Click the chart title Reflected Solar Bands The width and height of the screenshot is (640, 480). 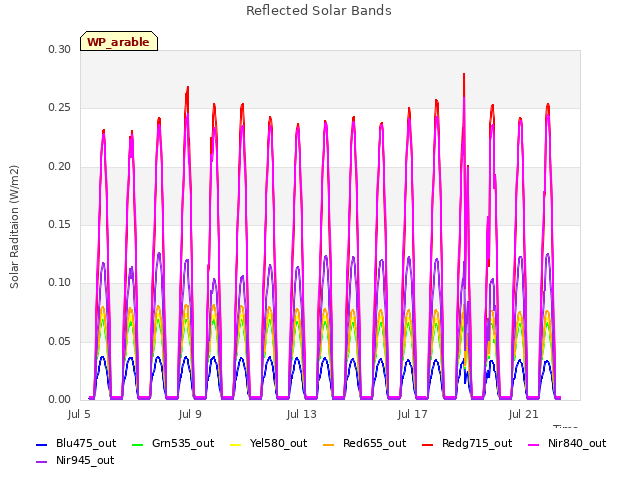(x=319, y=11)
